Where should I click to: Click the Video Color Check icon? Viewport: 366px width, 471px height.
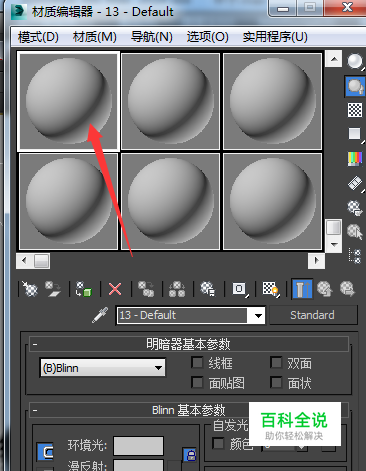[x=355, y=159]
